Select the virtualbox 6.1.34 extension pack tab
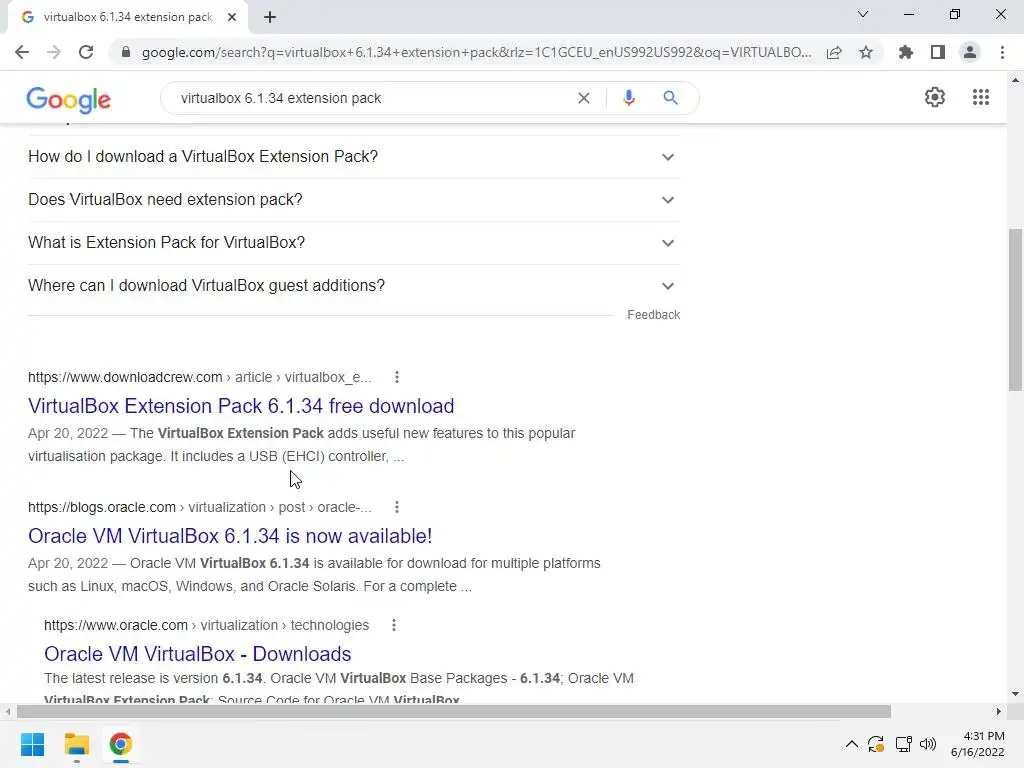Screen dimensions: 1024x768 coord(127,17)
